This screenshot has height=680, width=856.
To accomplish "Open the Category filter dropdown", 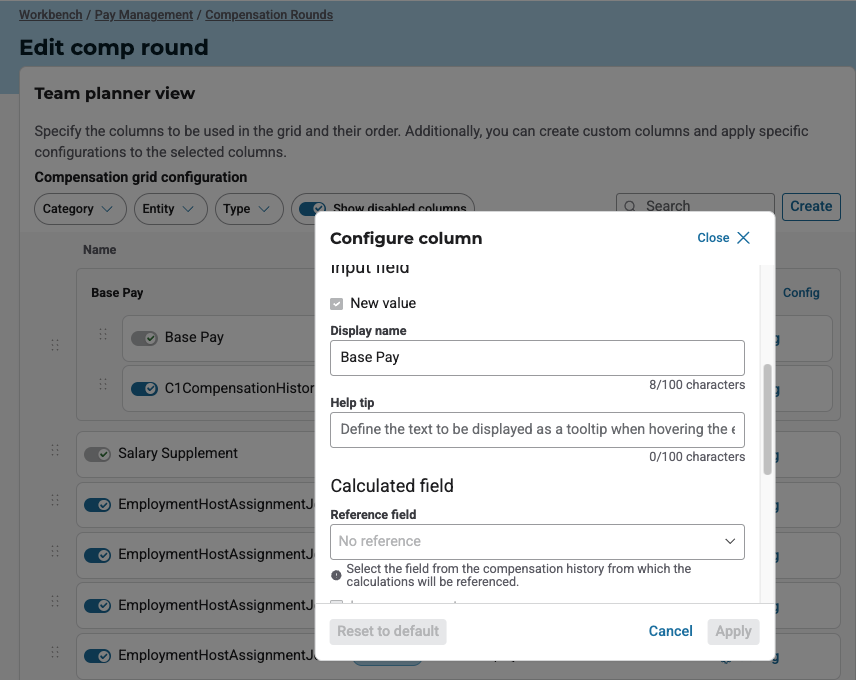I will (80, 209).
